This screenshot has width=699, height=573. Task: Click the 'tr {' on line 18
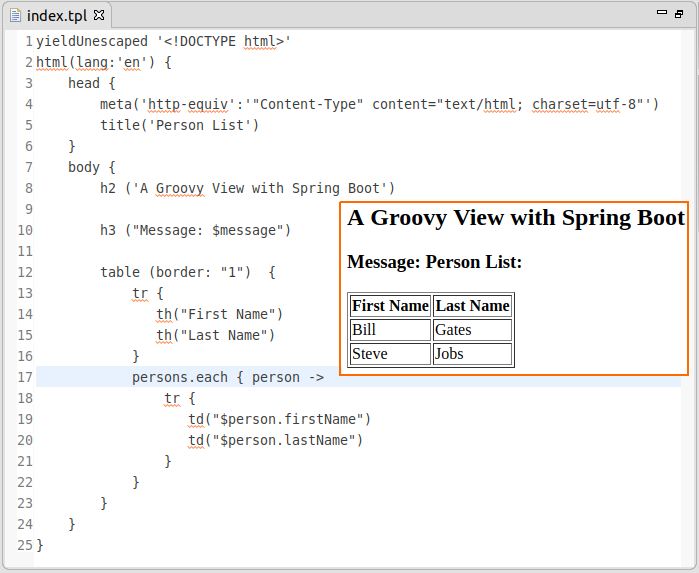point(180,398)
